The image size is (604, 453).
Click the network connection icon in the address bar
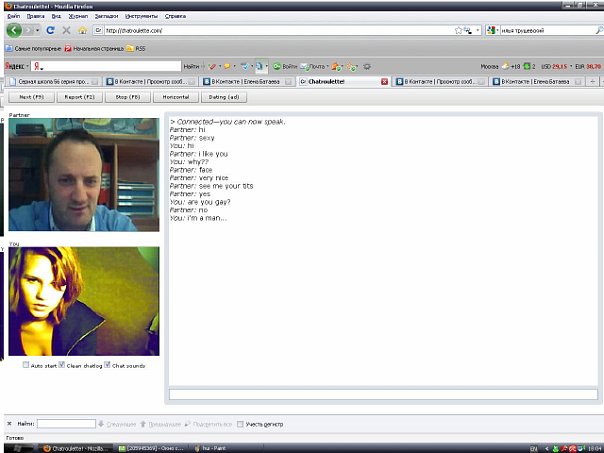coord(468,30)
